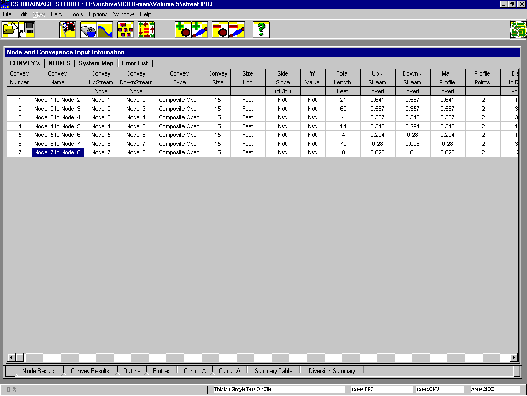Image resolution: width=527 pixels, height=396 pixels.
Task: Click the red and green arrows list icon
Action: point(147,30)
